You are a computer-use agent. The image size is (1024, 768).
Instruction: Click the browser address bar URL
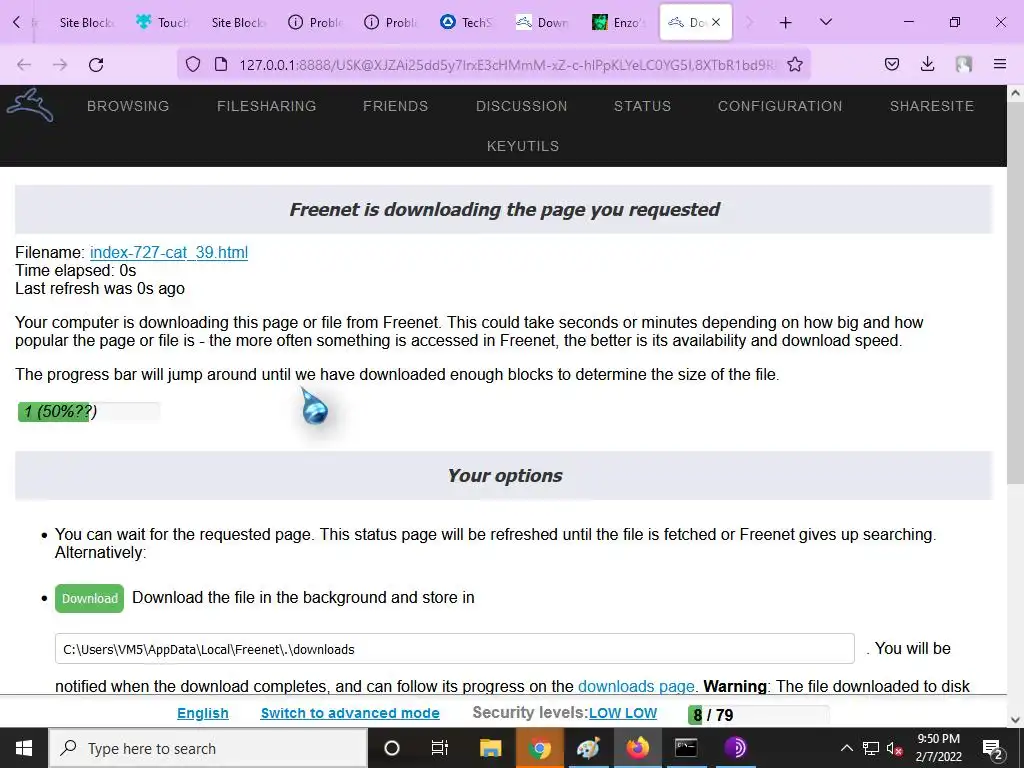tap(507, 64)
